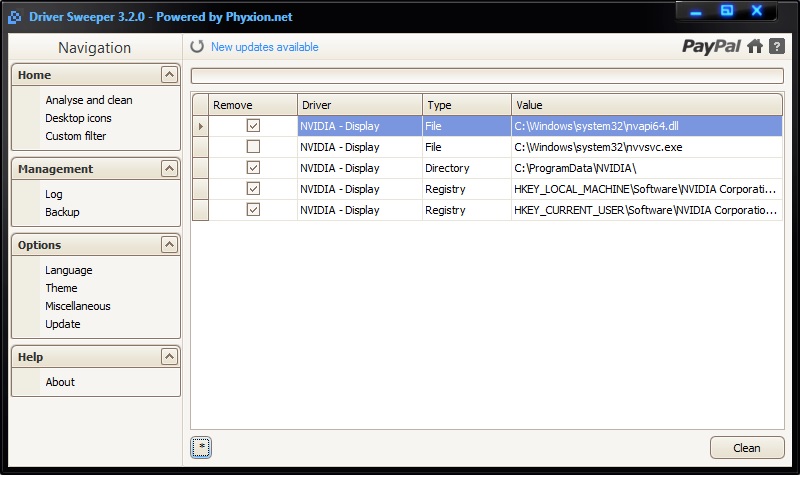801x477 pixels.
Task: Open the Backup page
Action: click(x=62, y=212)
